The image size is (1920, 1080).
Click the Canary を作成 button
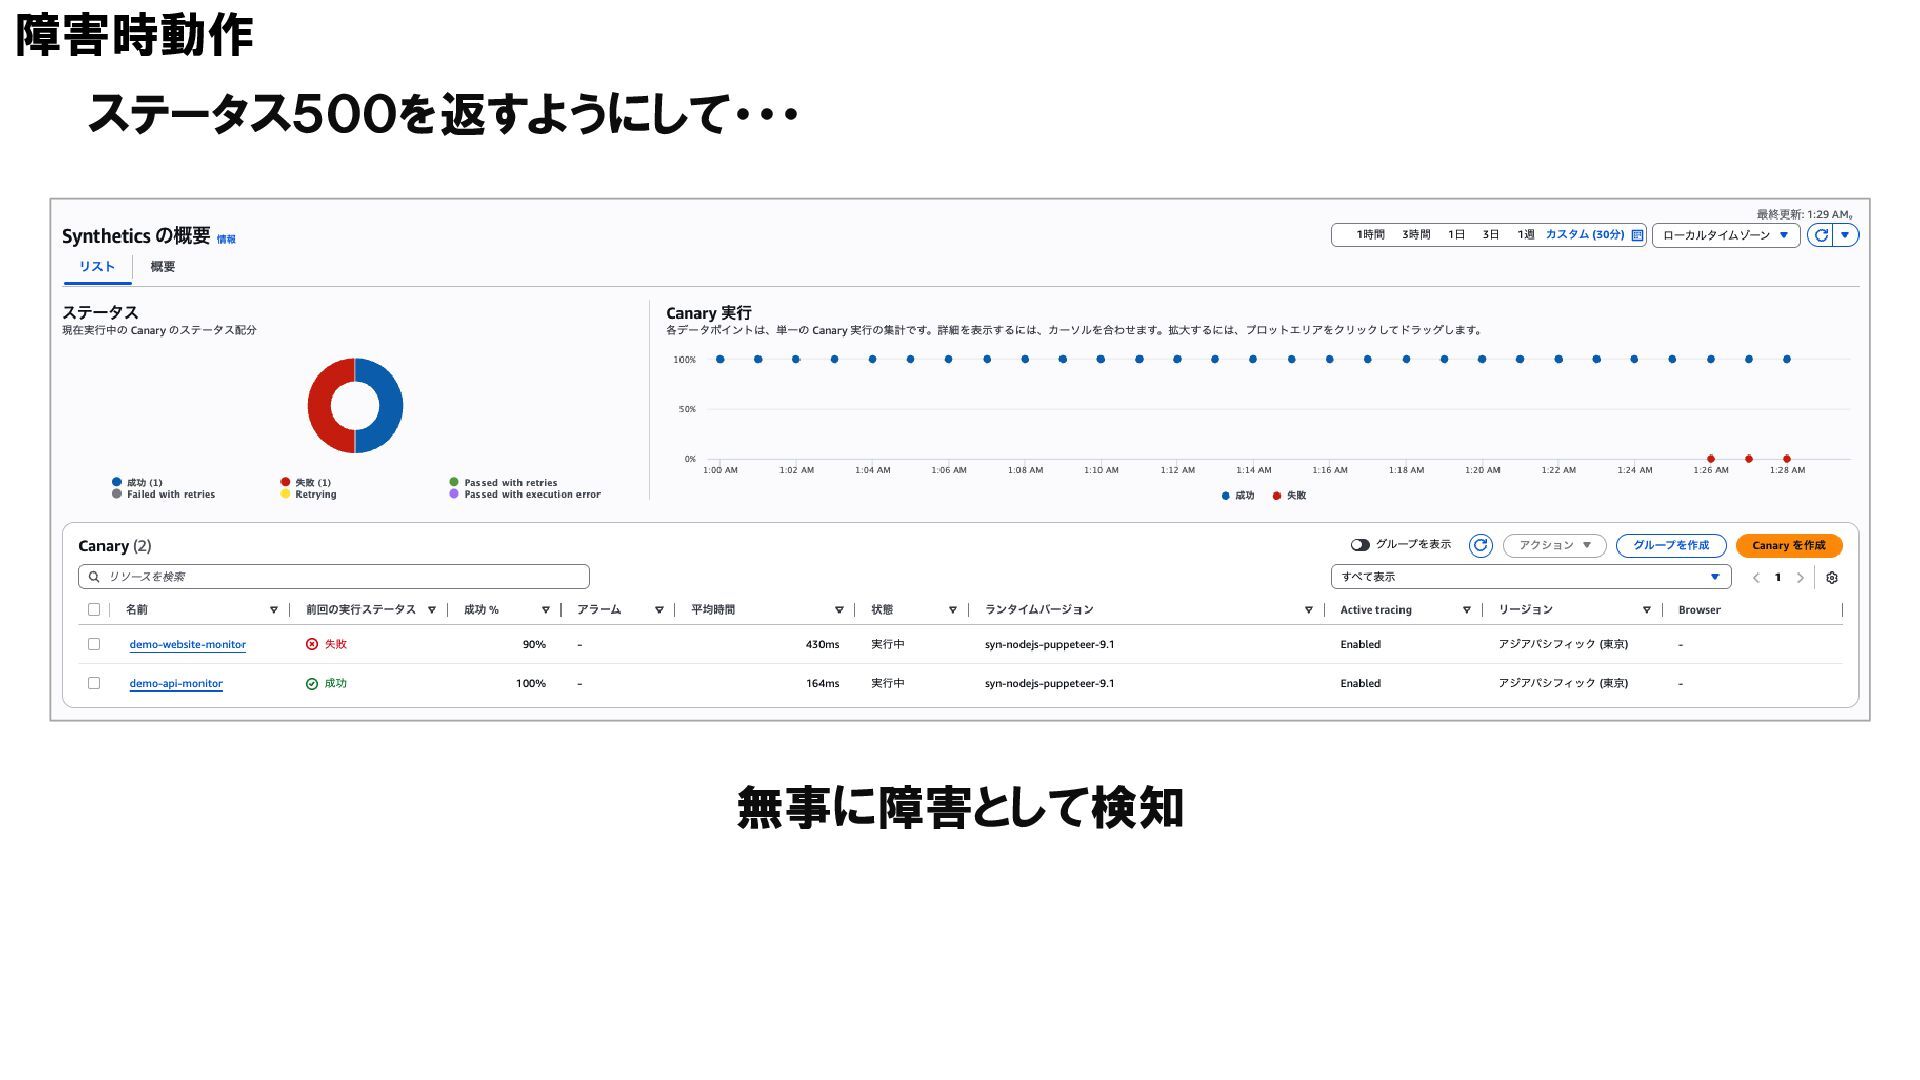[1788, 545]
